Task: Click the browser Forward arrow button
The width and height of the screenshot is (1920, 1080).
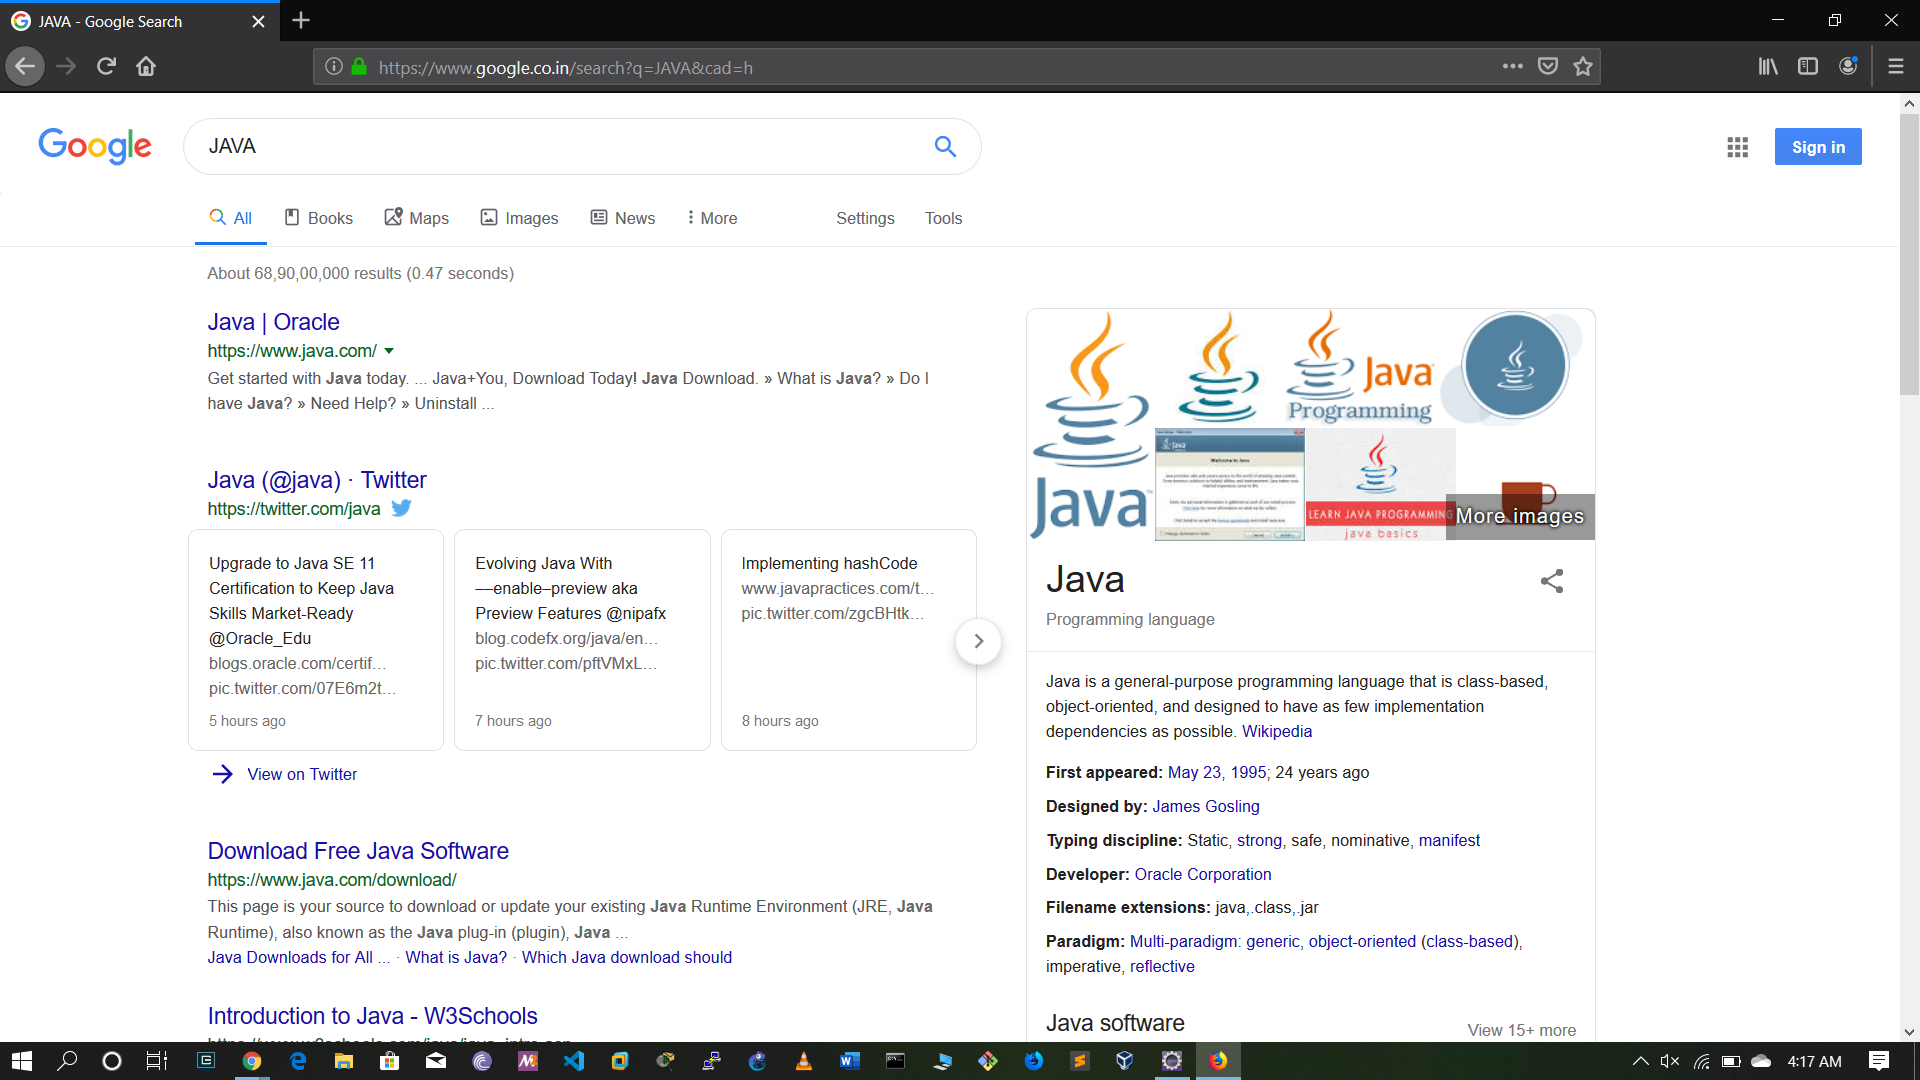Action: pyautogui.click(x=66, y=67)
